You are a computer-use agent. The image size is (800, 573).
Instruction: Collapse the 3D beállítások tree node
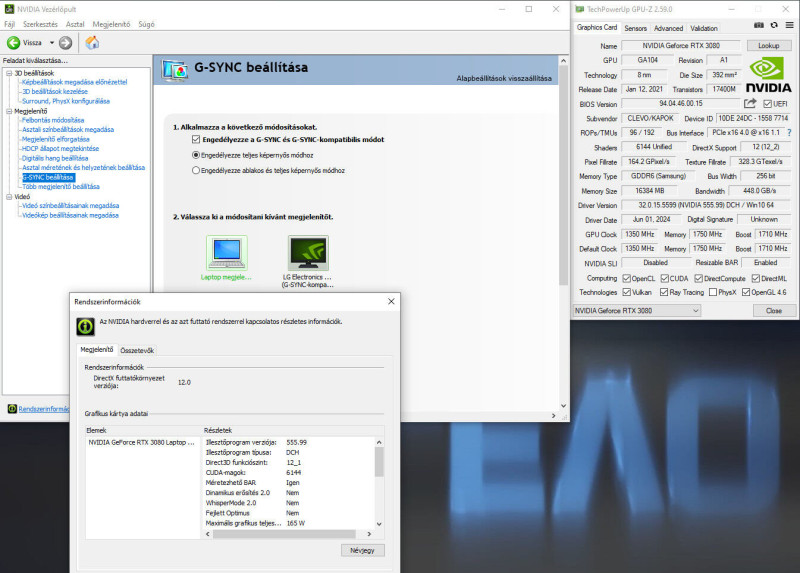9,73
